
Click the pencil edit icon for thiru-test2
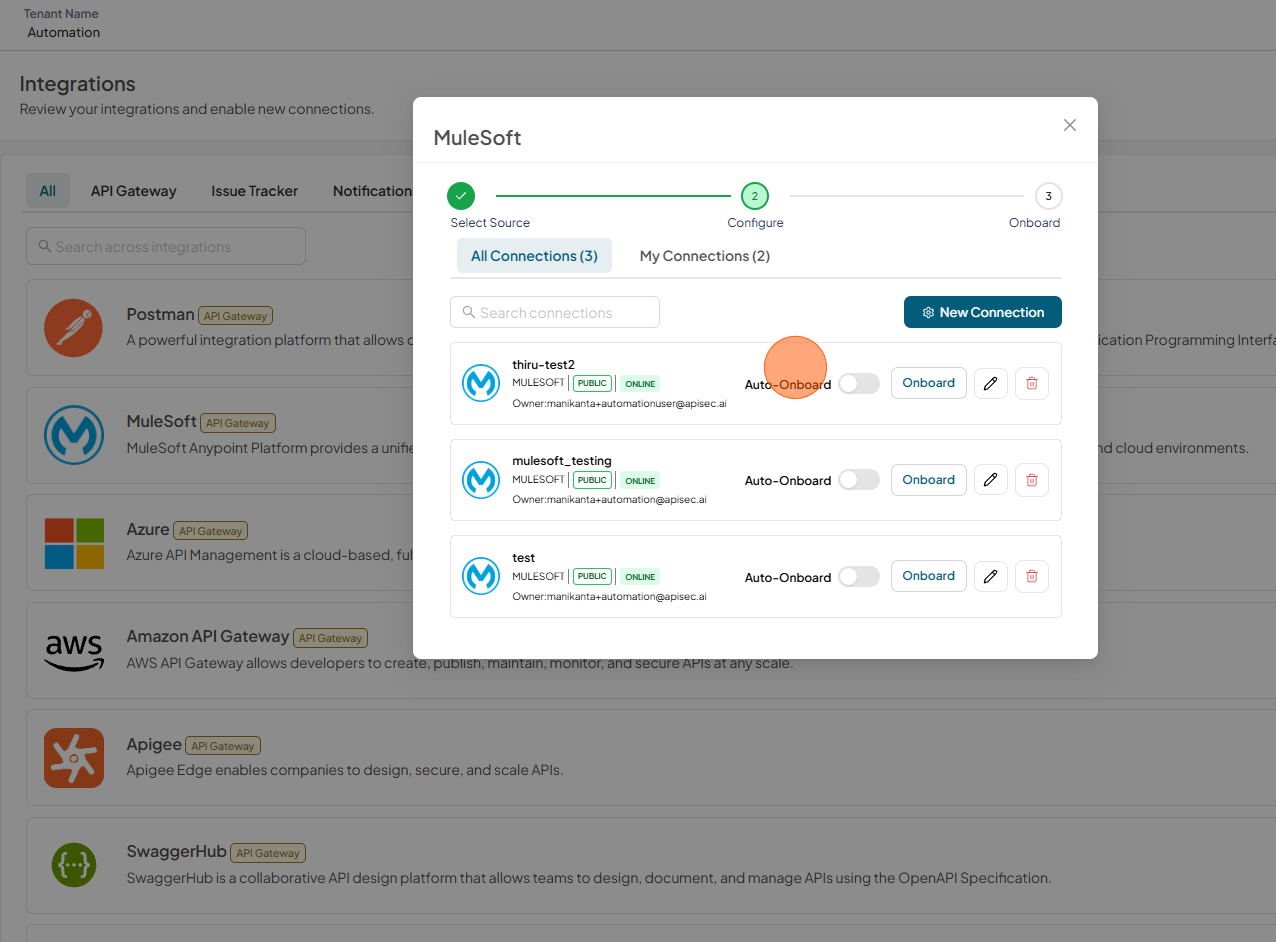pyautogui.click(x=991, y=383)
